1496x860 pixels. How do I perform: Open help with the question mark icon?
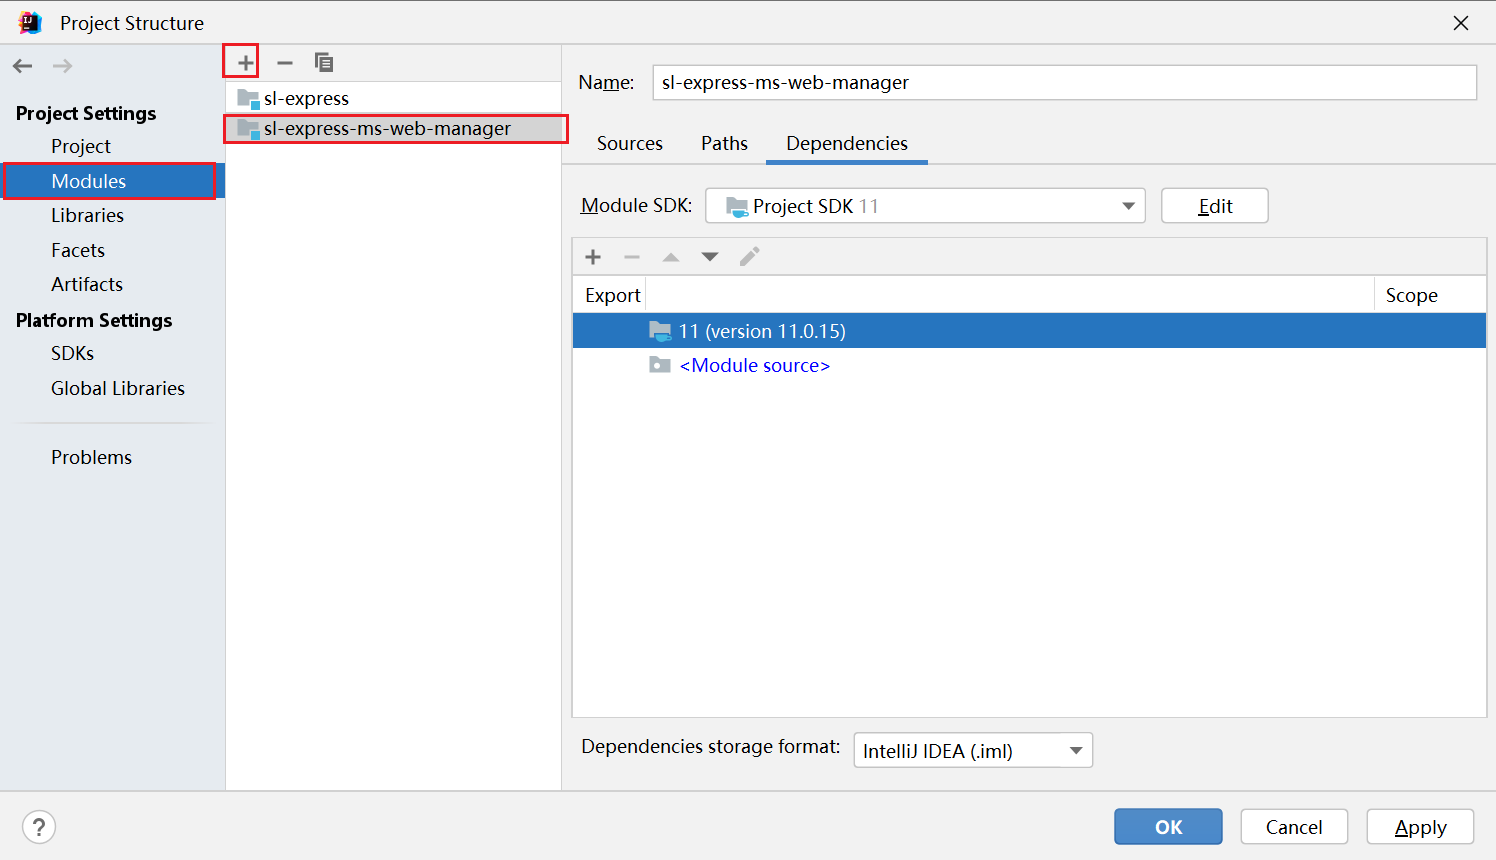point(39,827)
